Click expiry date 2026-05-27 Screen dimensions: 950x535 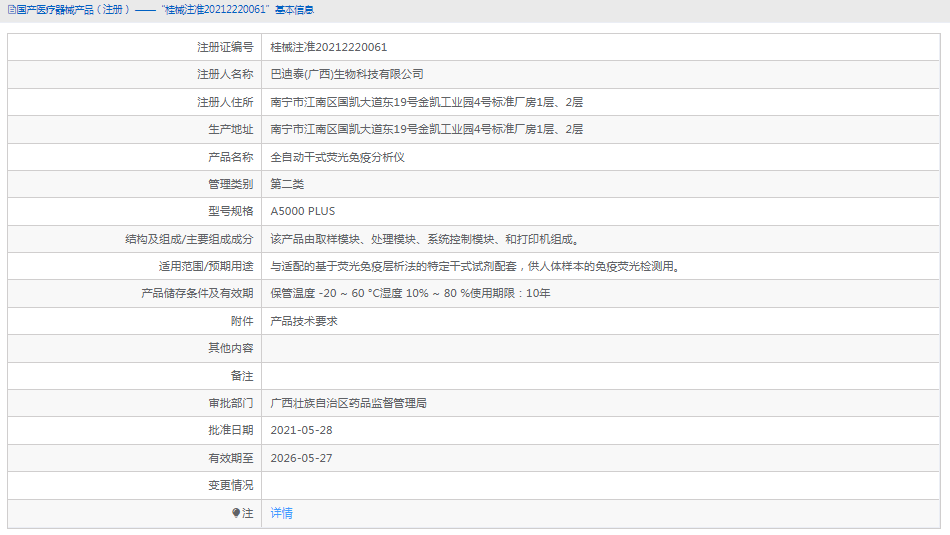(x=301, y=458)
